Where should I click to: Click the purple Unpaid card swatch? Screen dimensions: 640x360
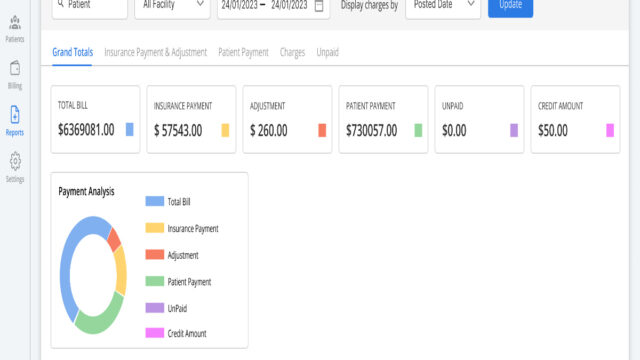514,130
